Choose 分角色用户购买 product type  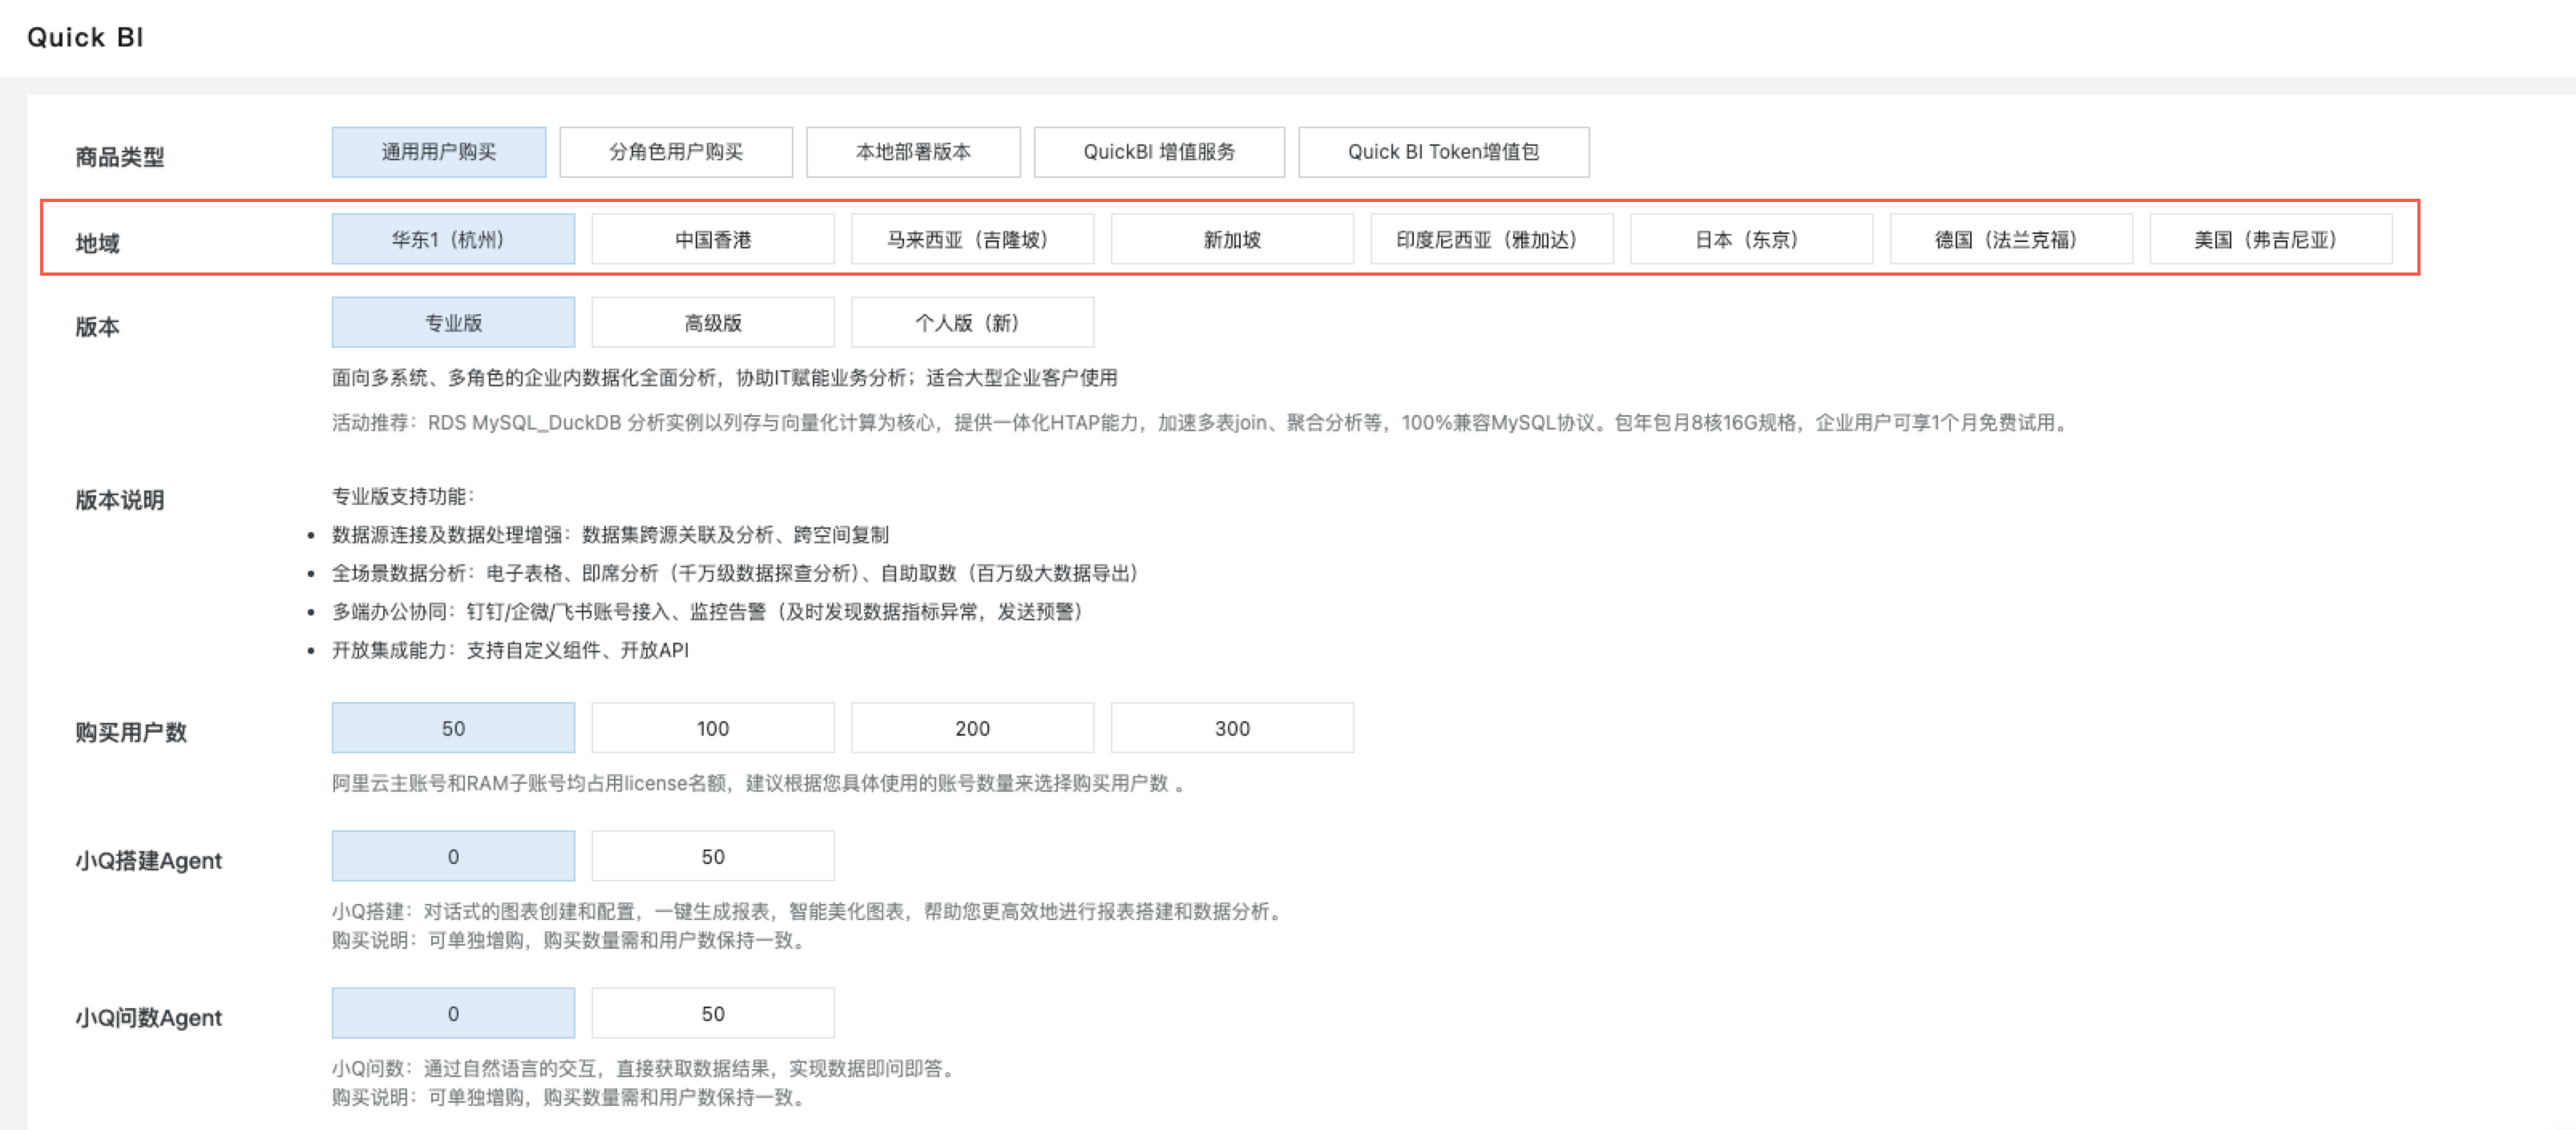[x=675, y=152]
